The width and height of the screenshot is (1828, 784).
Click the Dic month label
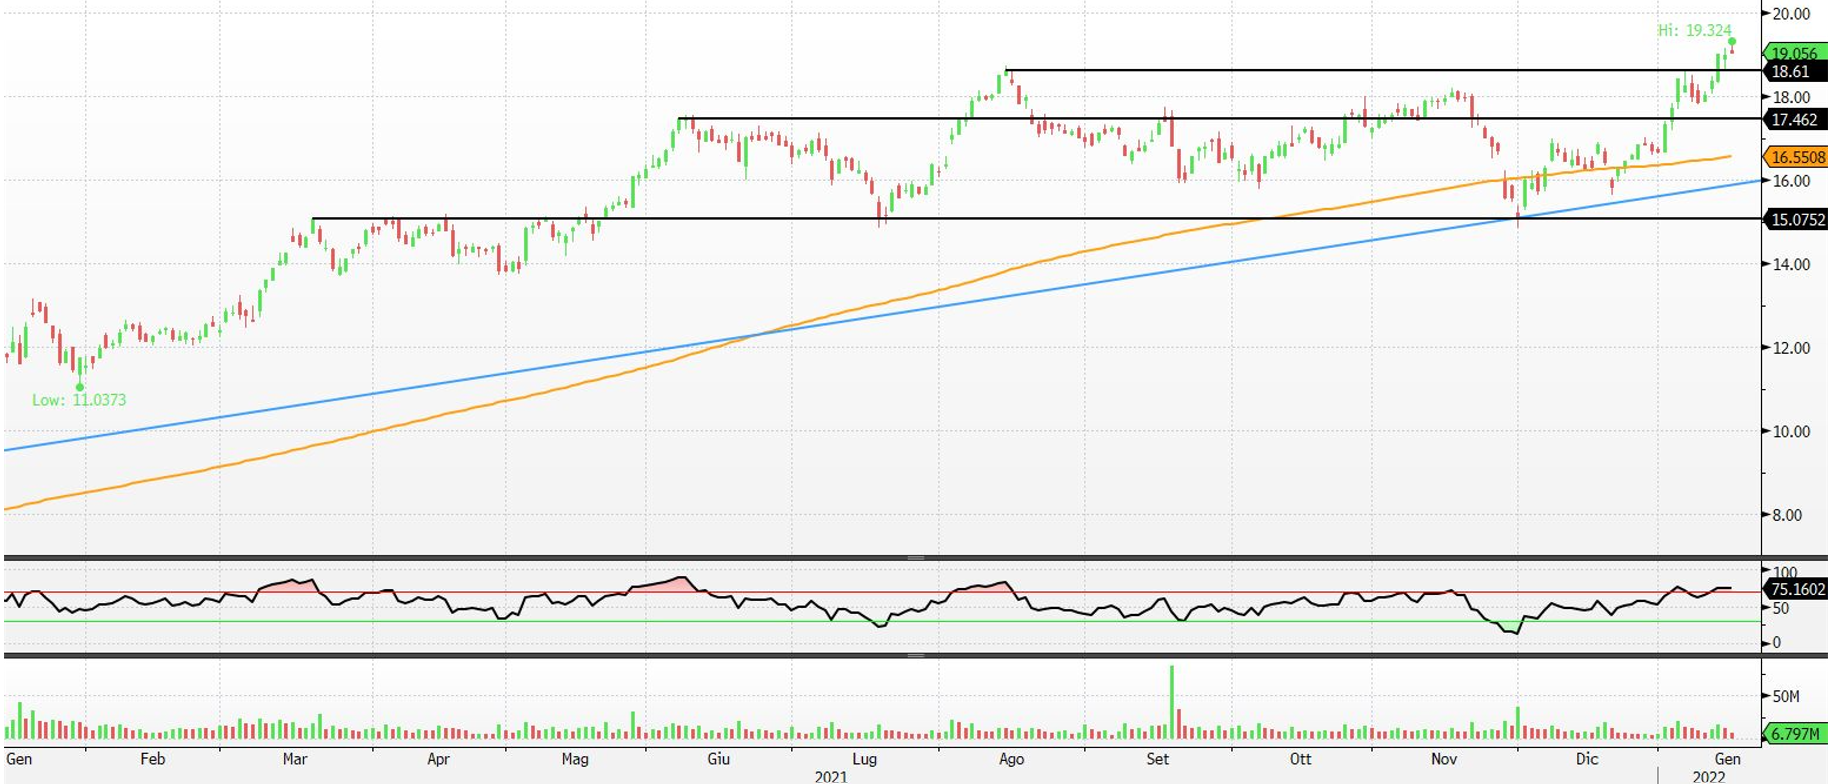[1587, 759]
